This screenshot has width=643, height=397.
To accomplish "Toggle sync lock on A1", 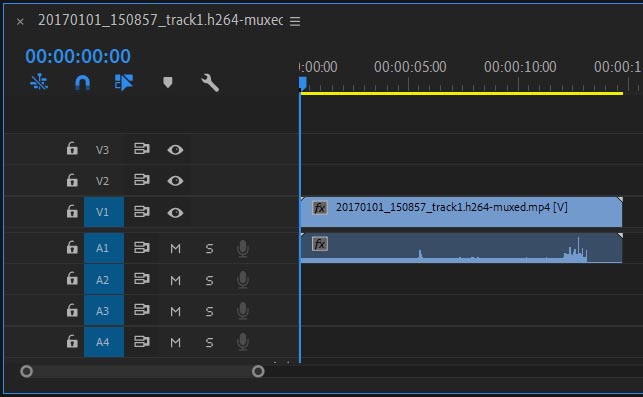I will [141, 247].
